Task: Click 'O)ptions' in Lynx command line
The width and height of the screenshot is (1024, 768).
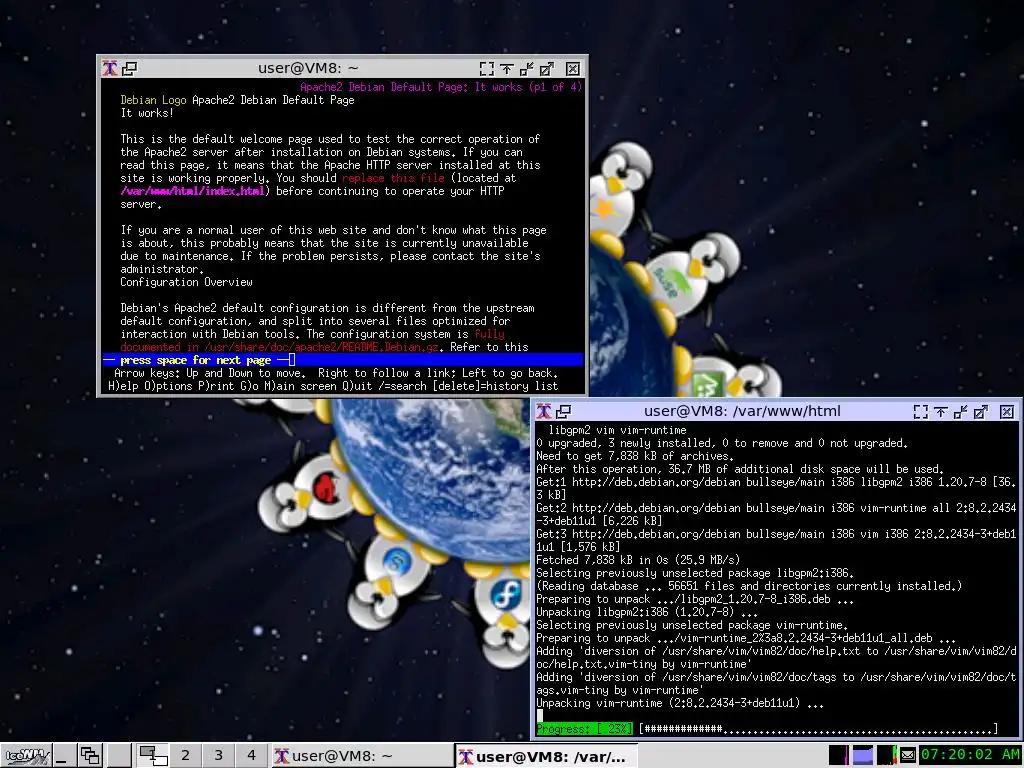Action: (x=168, y=386)
